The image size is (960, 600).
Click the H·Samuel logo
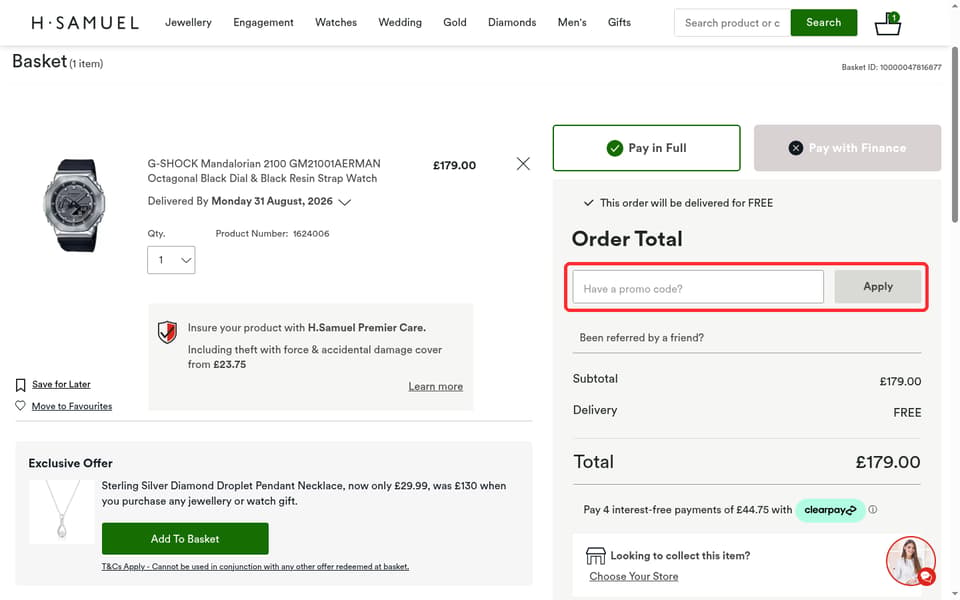click(85, 23)
